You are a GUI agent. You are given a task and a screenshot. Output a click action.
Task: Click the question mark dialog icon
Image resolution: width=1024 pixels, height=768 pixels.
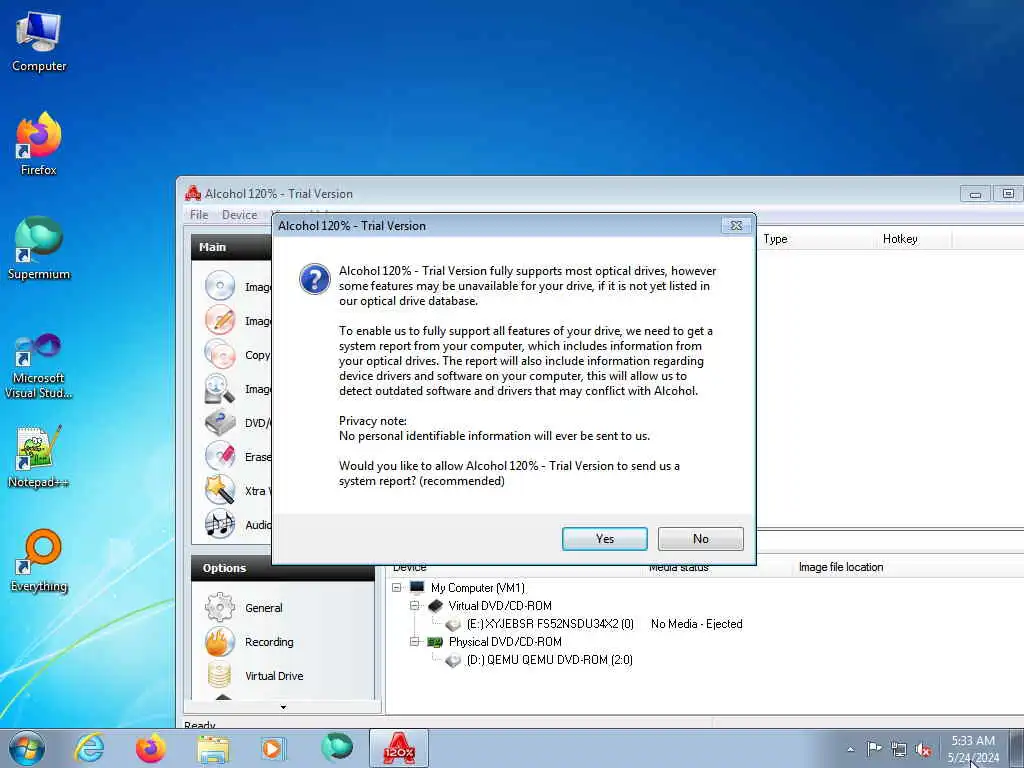tap(314, 280)
